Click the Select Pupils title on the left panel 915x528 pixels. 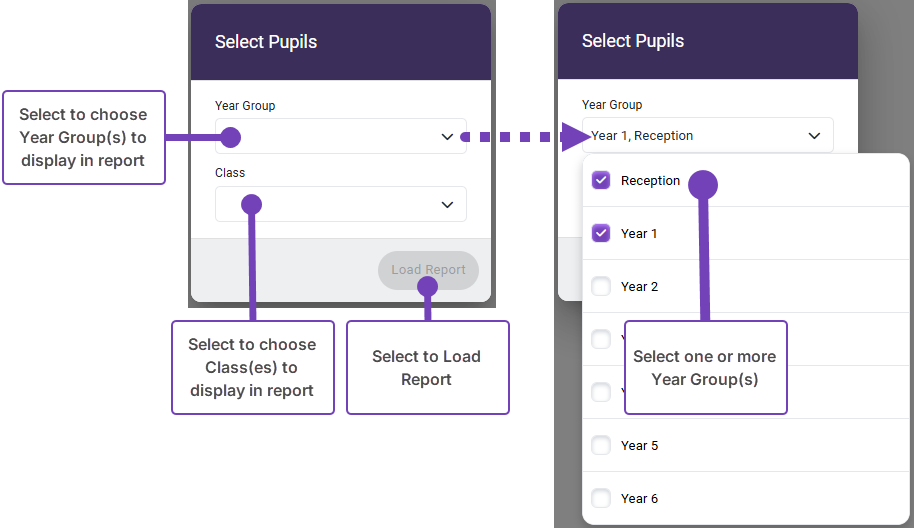point(266,42)
